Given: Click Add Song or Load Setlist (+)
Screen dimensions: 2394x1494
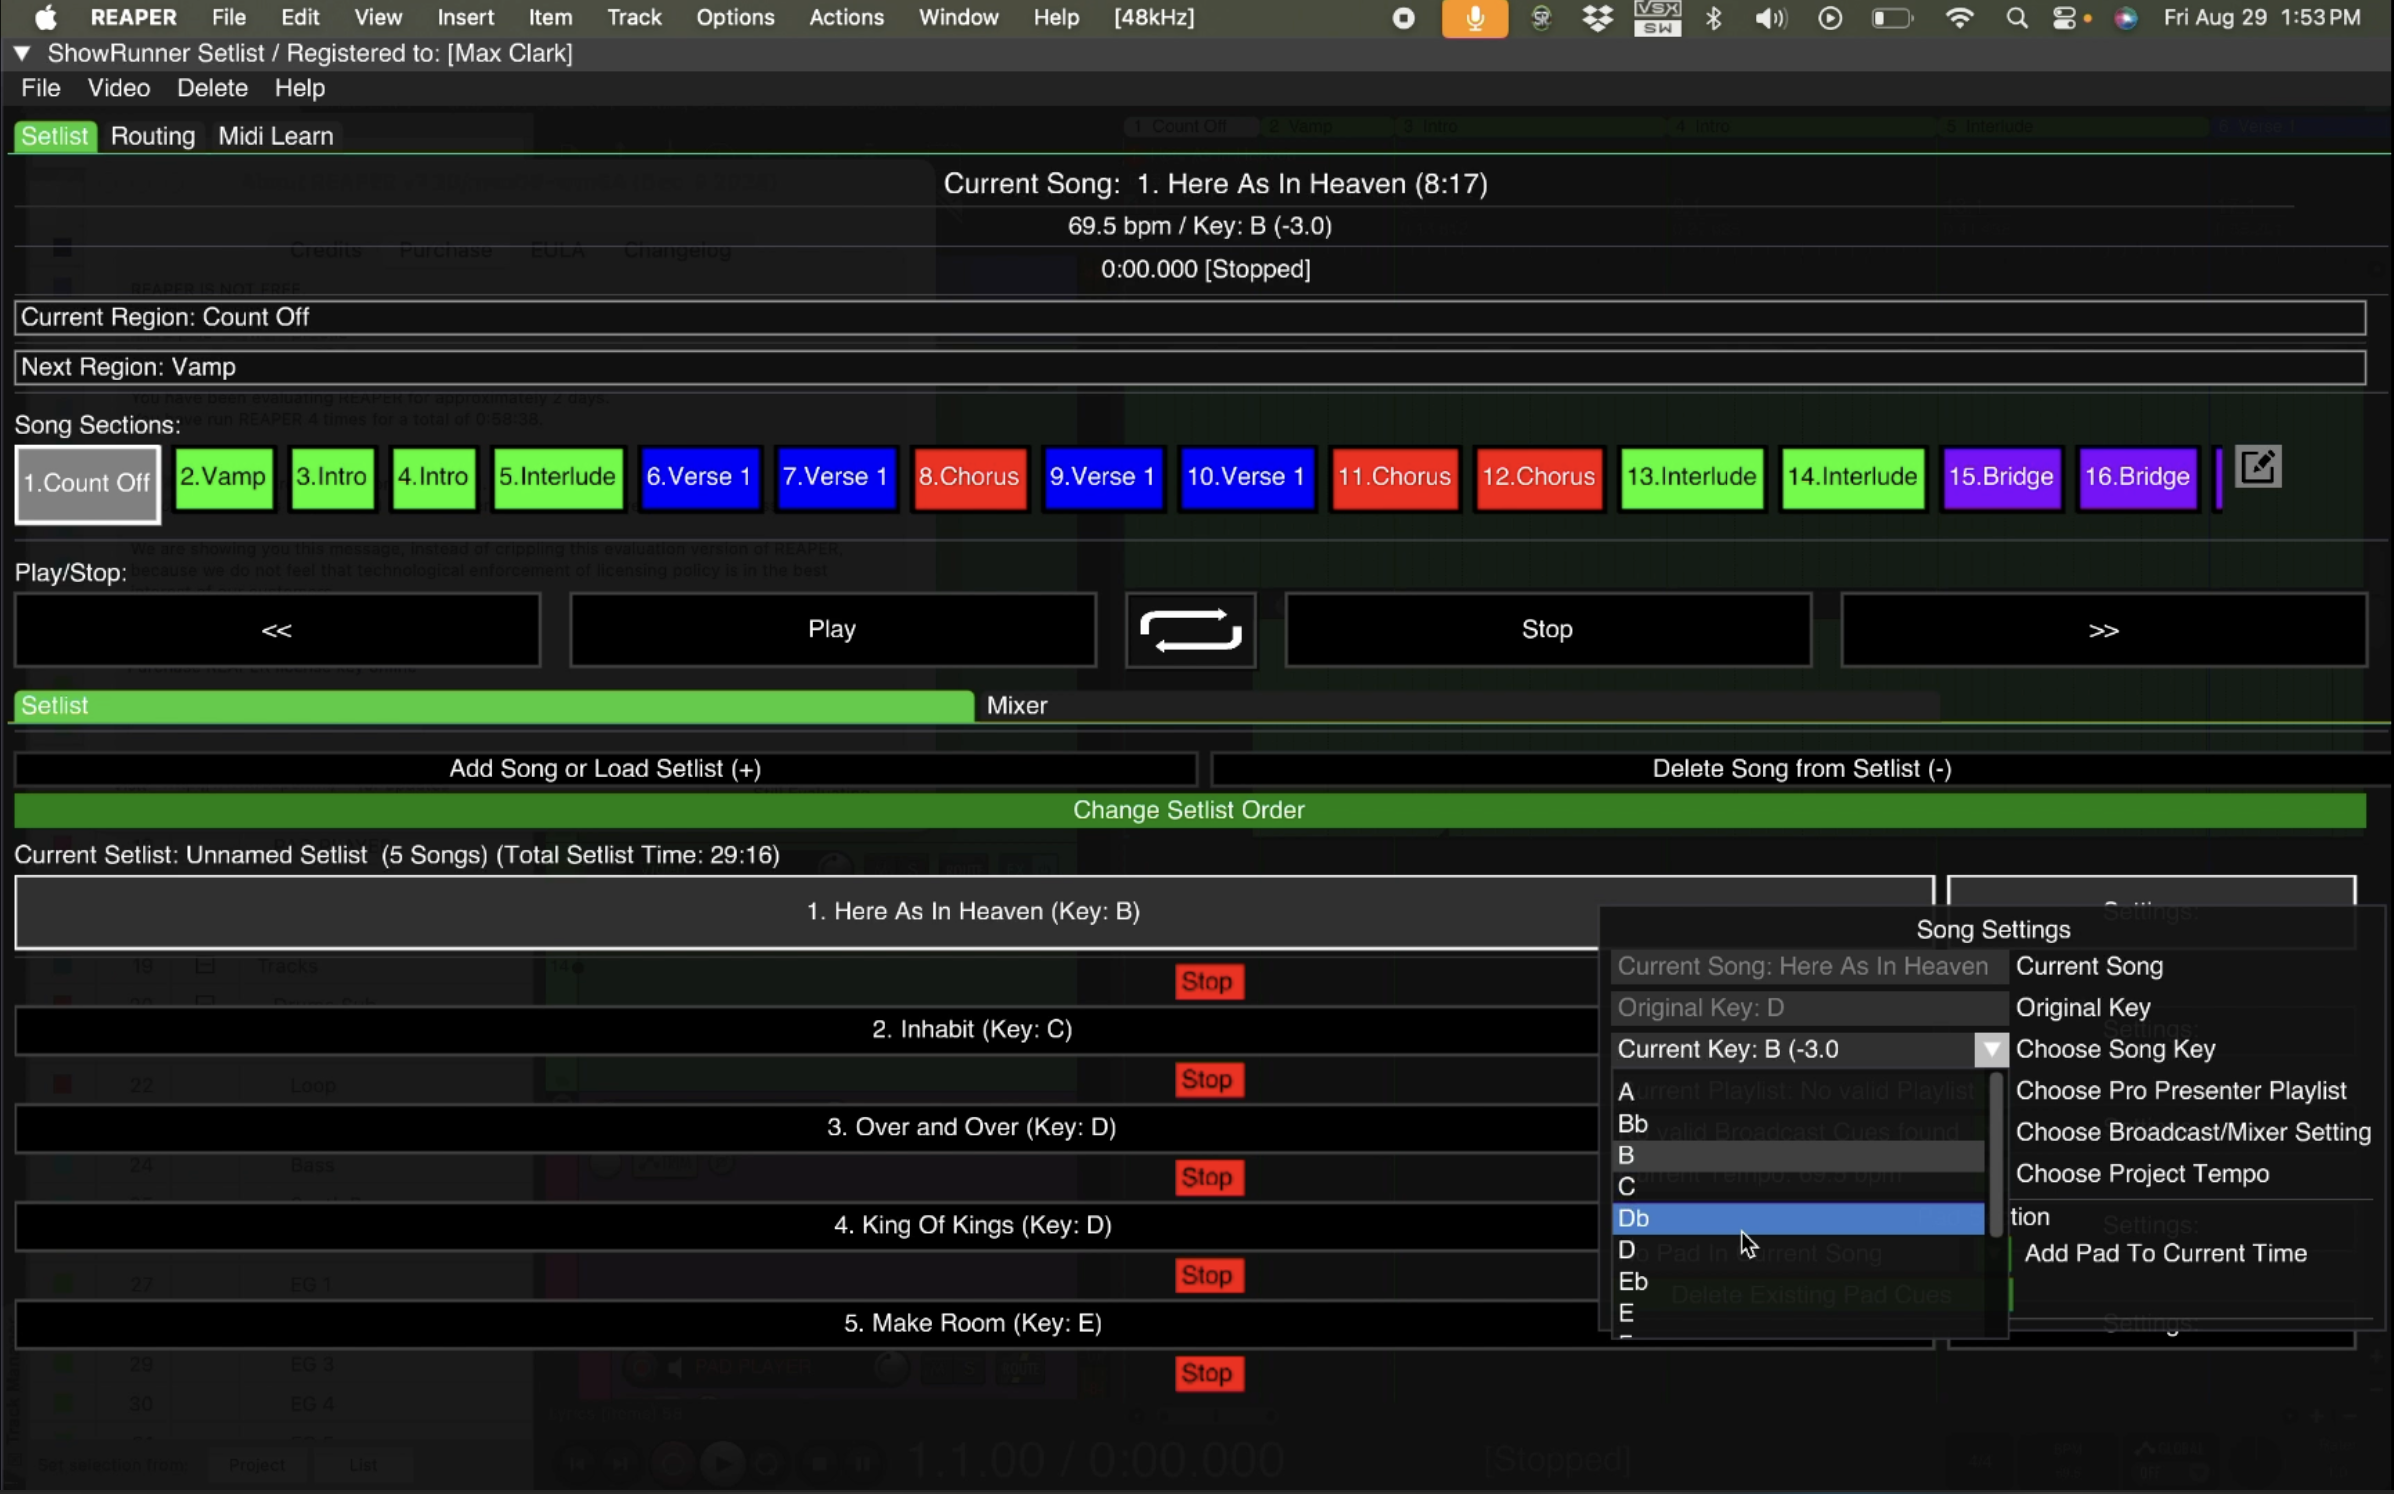Looking at the screenshot, I should 604,768.
